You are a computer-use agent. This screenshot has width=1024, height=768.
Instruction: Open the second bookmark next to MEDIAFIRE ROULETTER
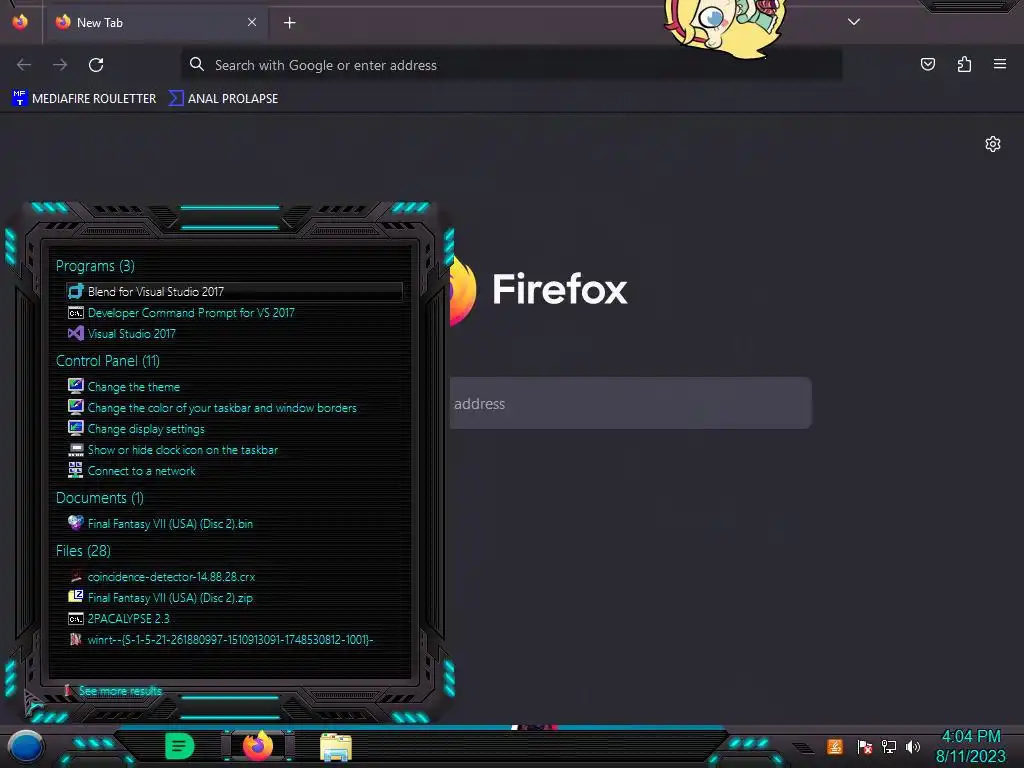click(x=223, y=99)
